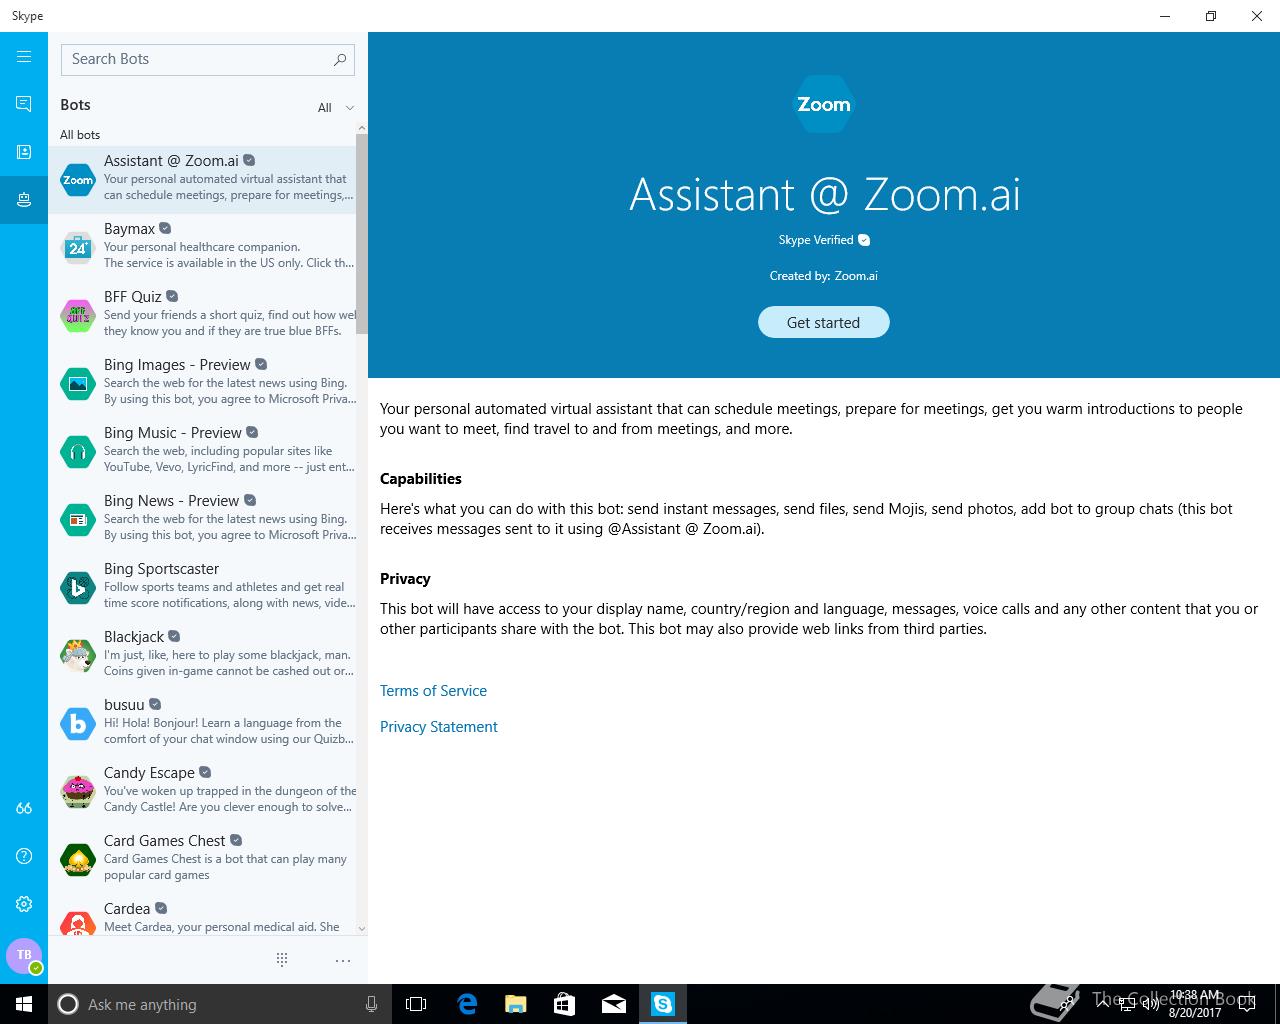
Task: Select the Bing News bot avatar
Action: 78,520
